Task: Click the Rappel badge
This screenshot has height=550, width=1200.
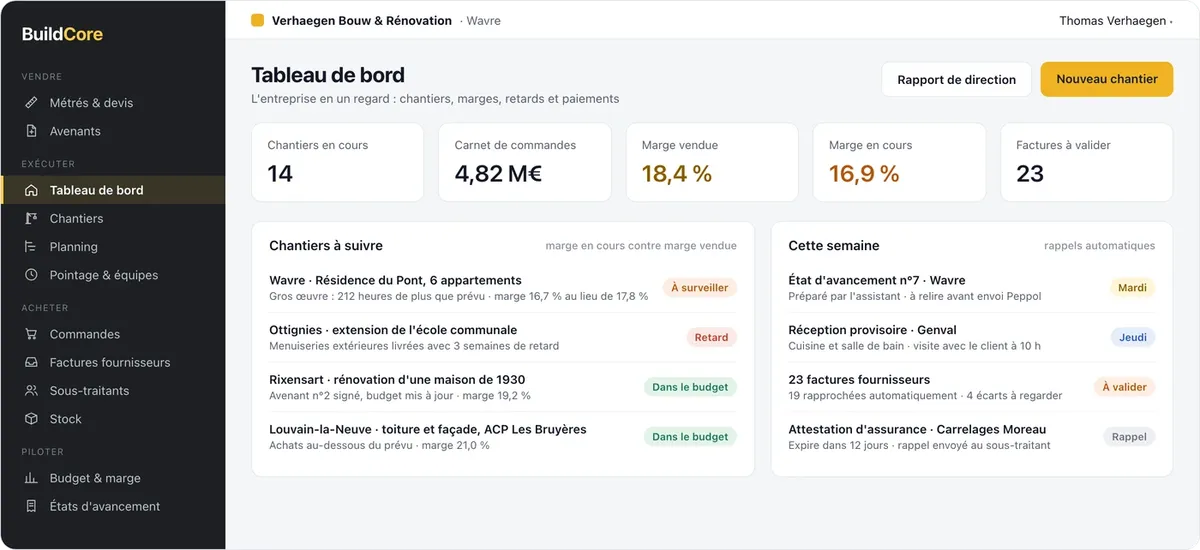Action: click(1129, 437)
